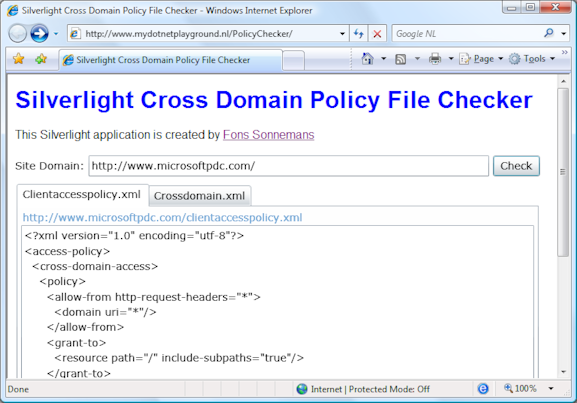Open the microsoftpdc clientaccesspolicy.xml link
The height and width of the screenshot is (403, 577).
162,218
